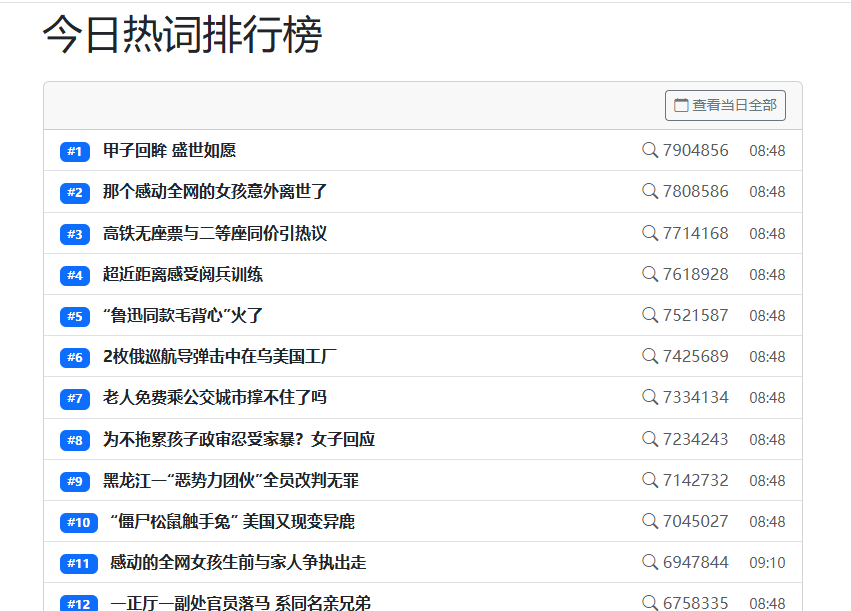Click the magnifier icon next to 7808586

click(x=650, y=191)
